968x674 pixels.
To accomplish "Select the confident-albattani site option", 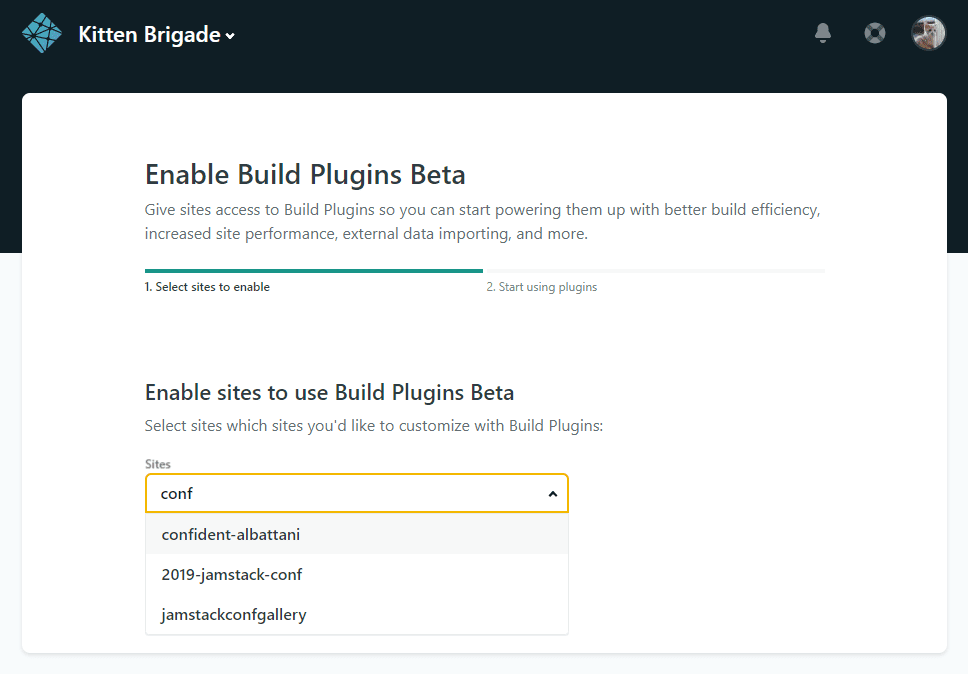I will point(231,535).
